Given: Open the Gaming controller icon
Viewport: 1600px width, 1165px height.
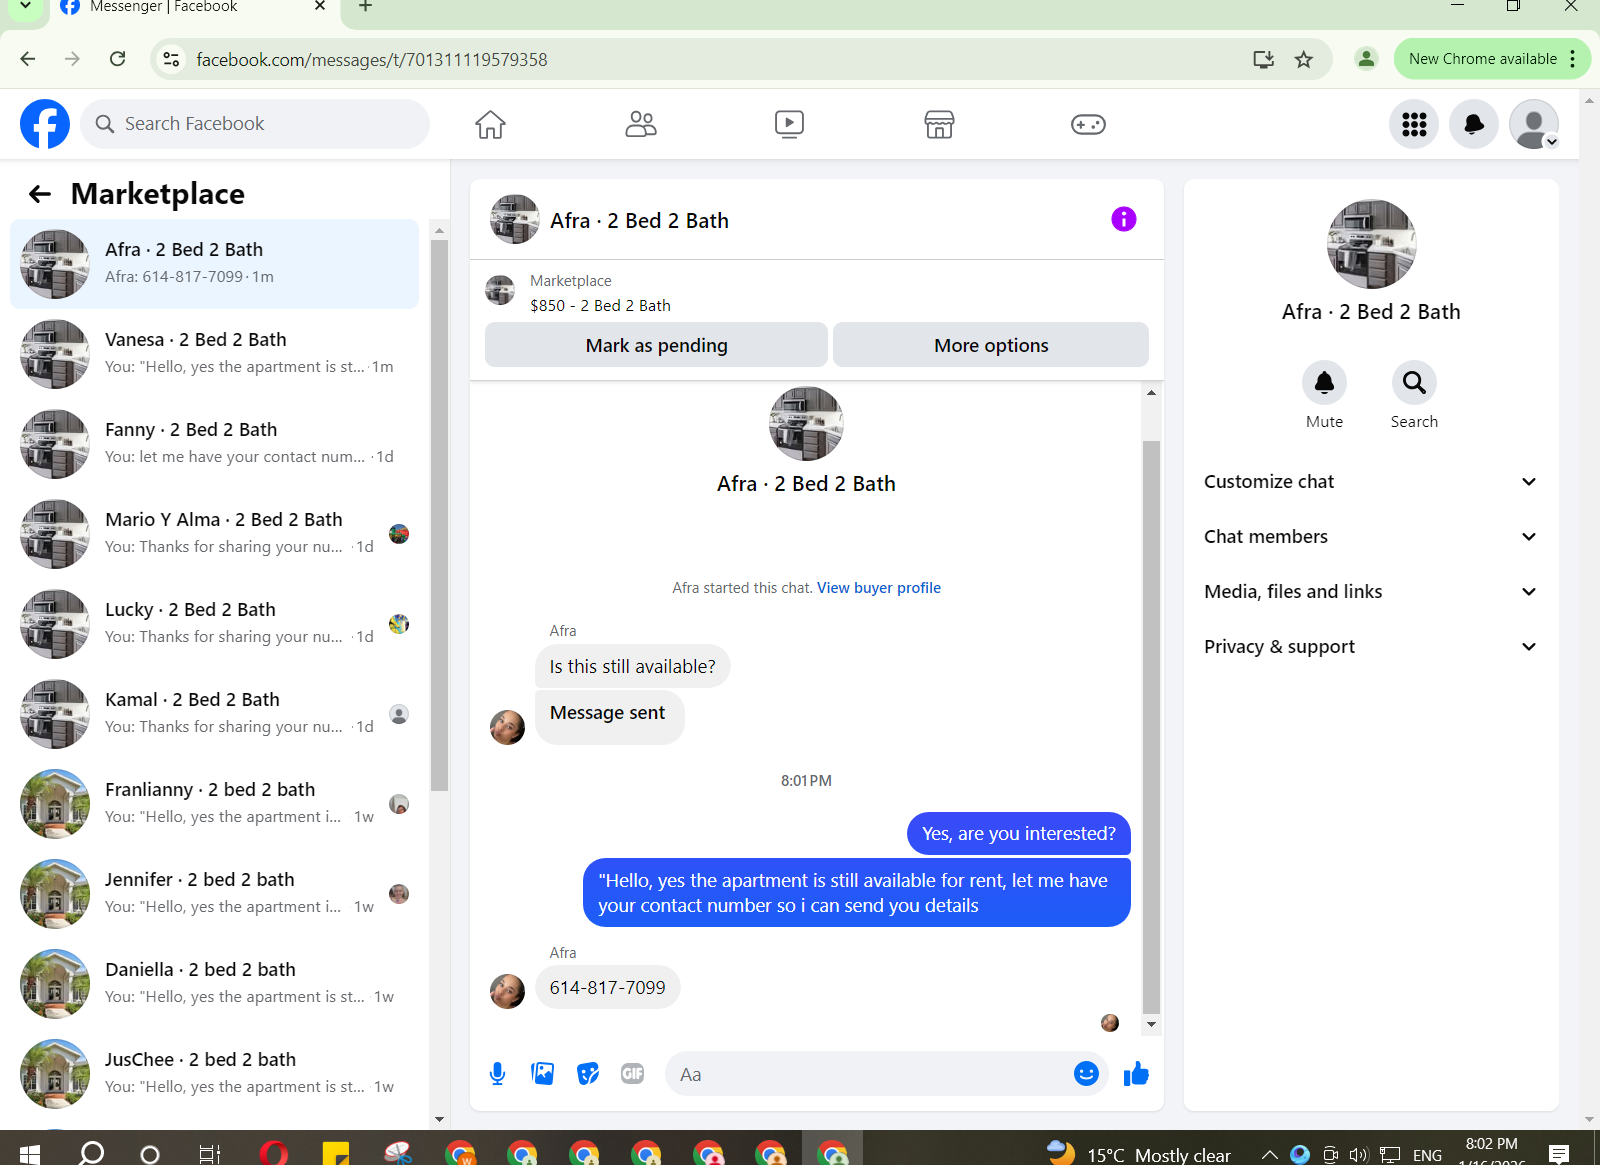Looking at the screenshot, I should [1088, 124].
